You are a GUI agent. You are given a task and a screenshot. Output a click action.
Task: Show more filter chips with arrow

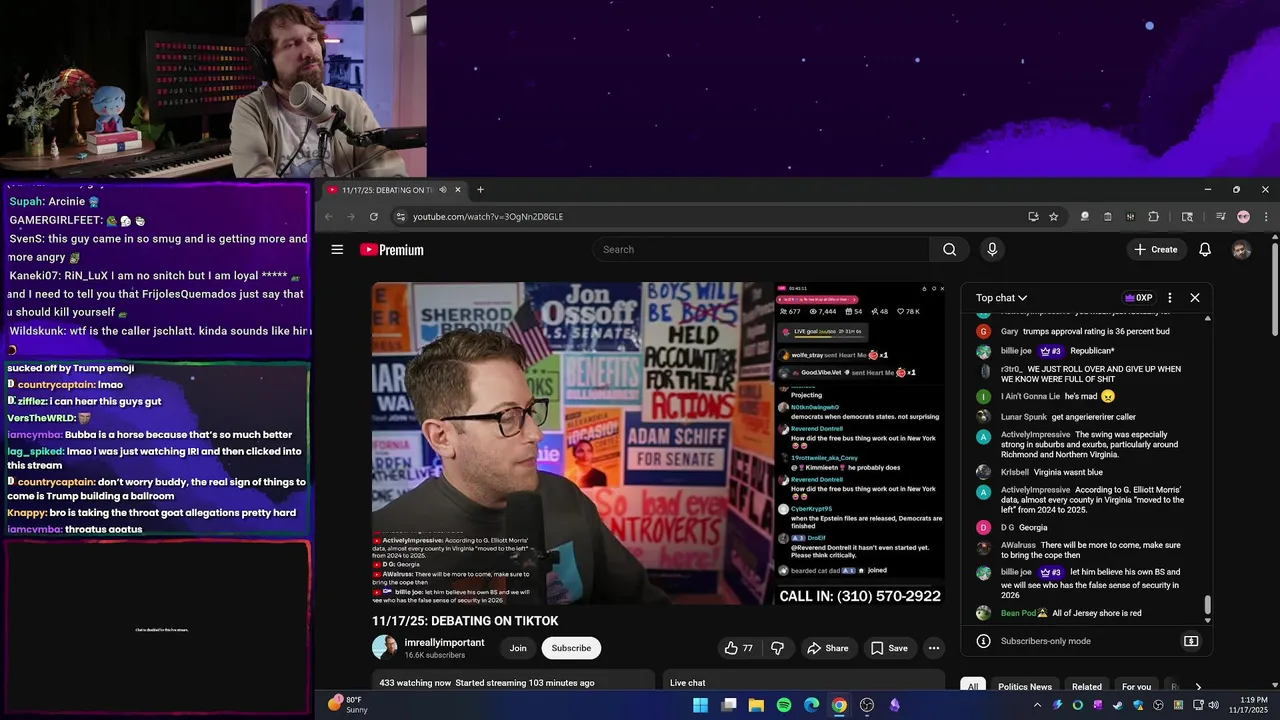point(1198,687)
